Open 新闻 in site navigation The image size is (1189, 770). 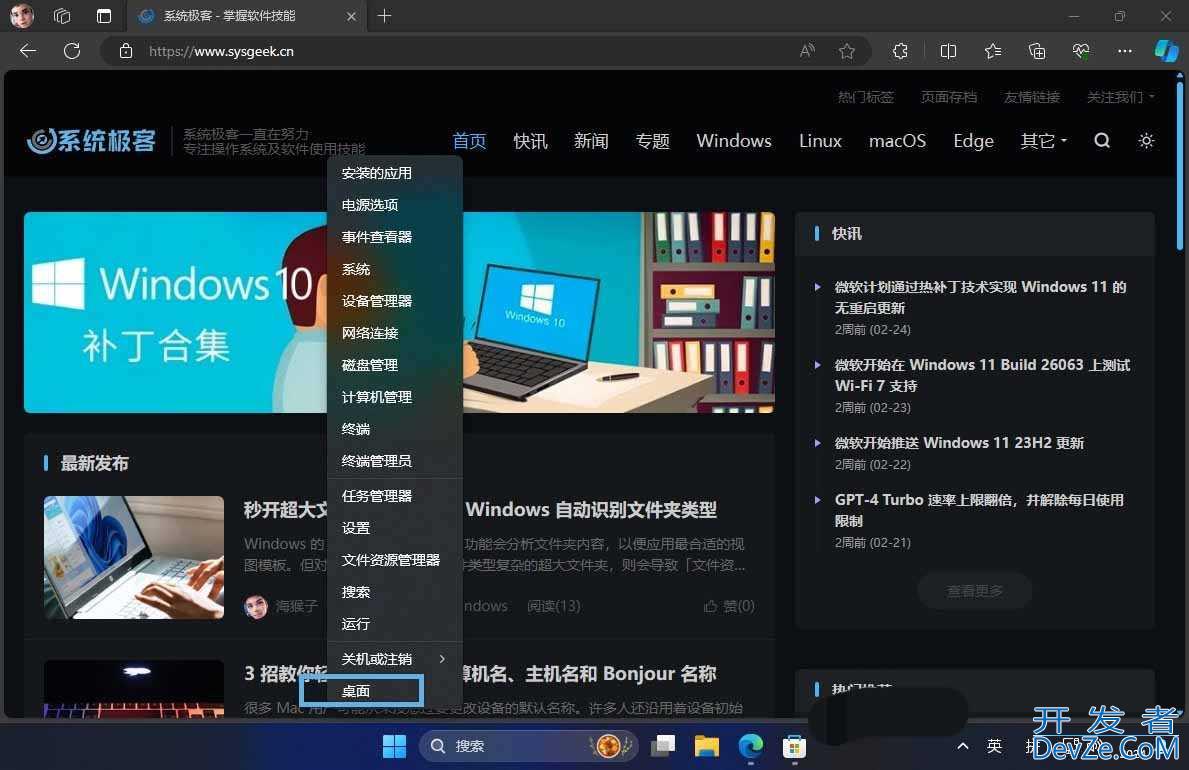point(591,140)
